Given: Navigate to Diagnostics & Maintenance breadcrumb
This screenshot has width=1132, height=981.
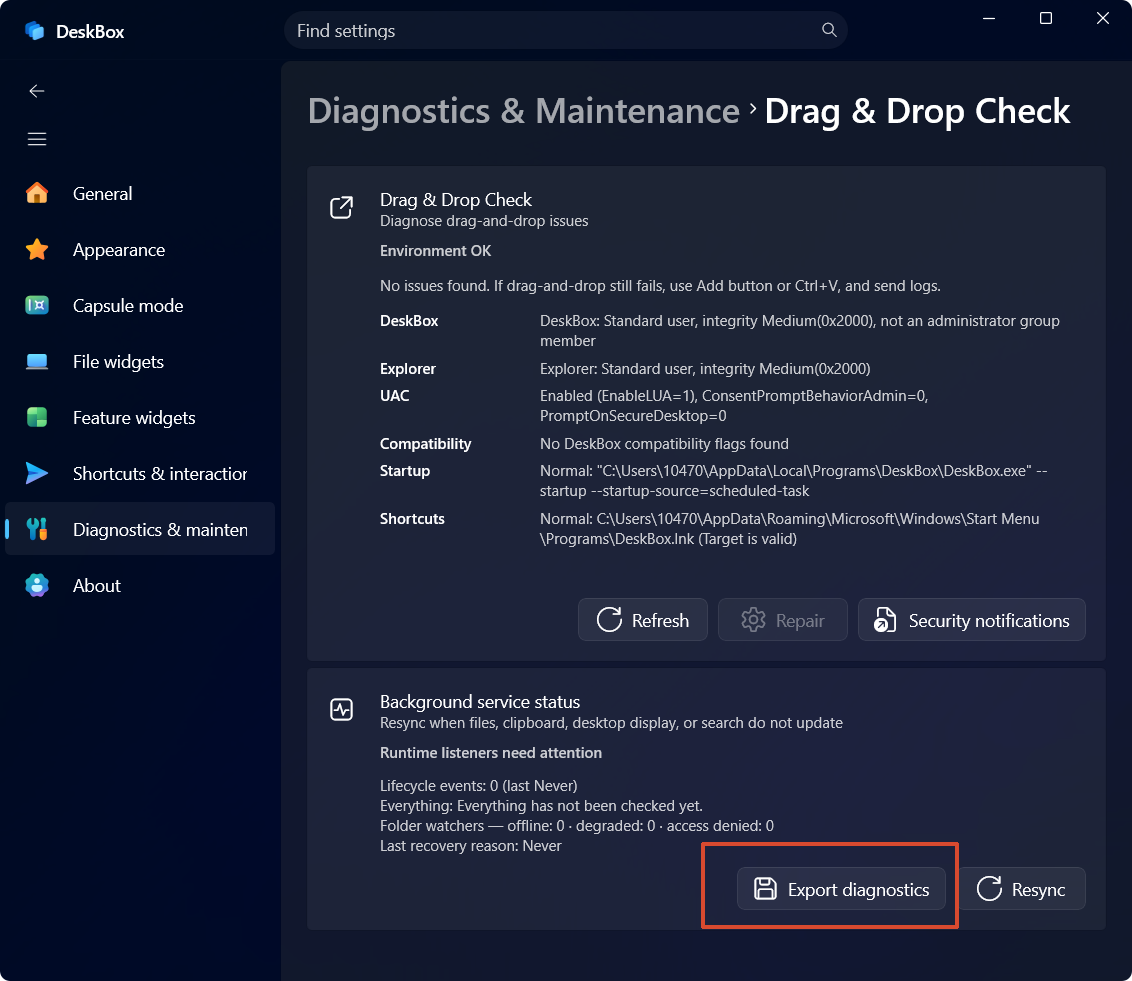Looking at the screenshot, I should pyautogui.click(x=524, y=111).
